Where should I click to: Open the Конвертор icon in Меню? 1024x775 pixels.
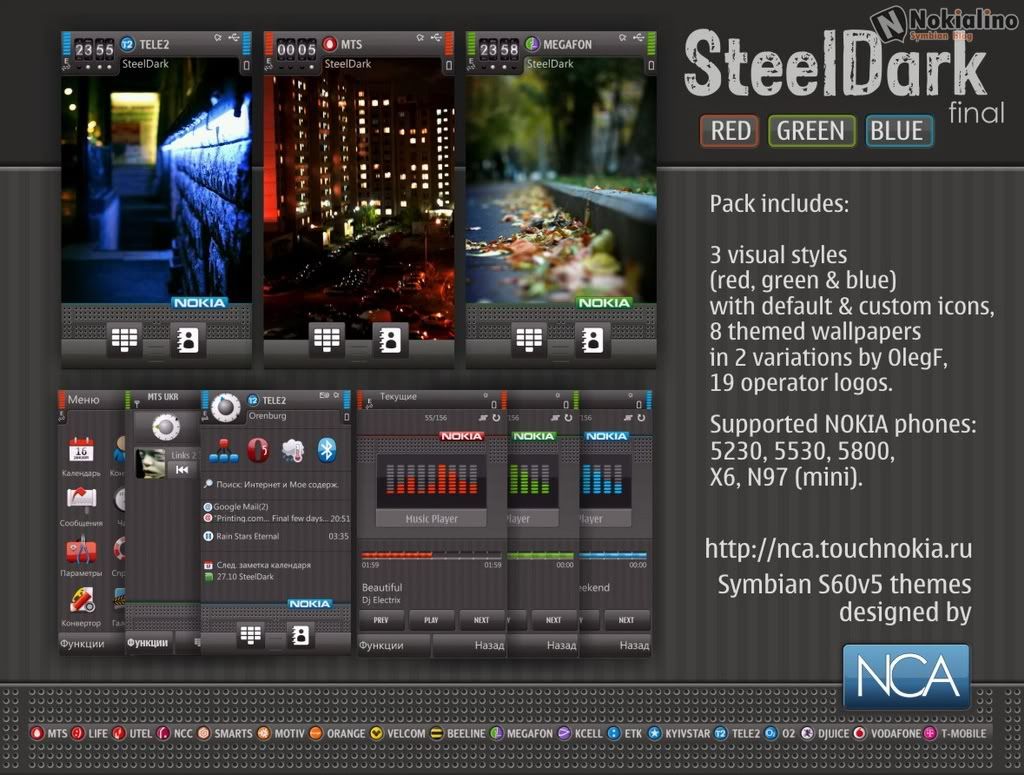[x=82, y=600]
